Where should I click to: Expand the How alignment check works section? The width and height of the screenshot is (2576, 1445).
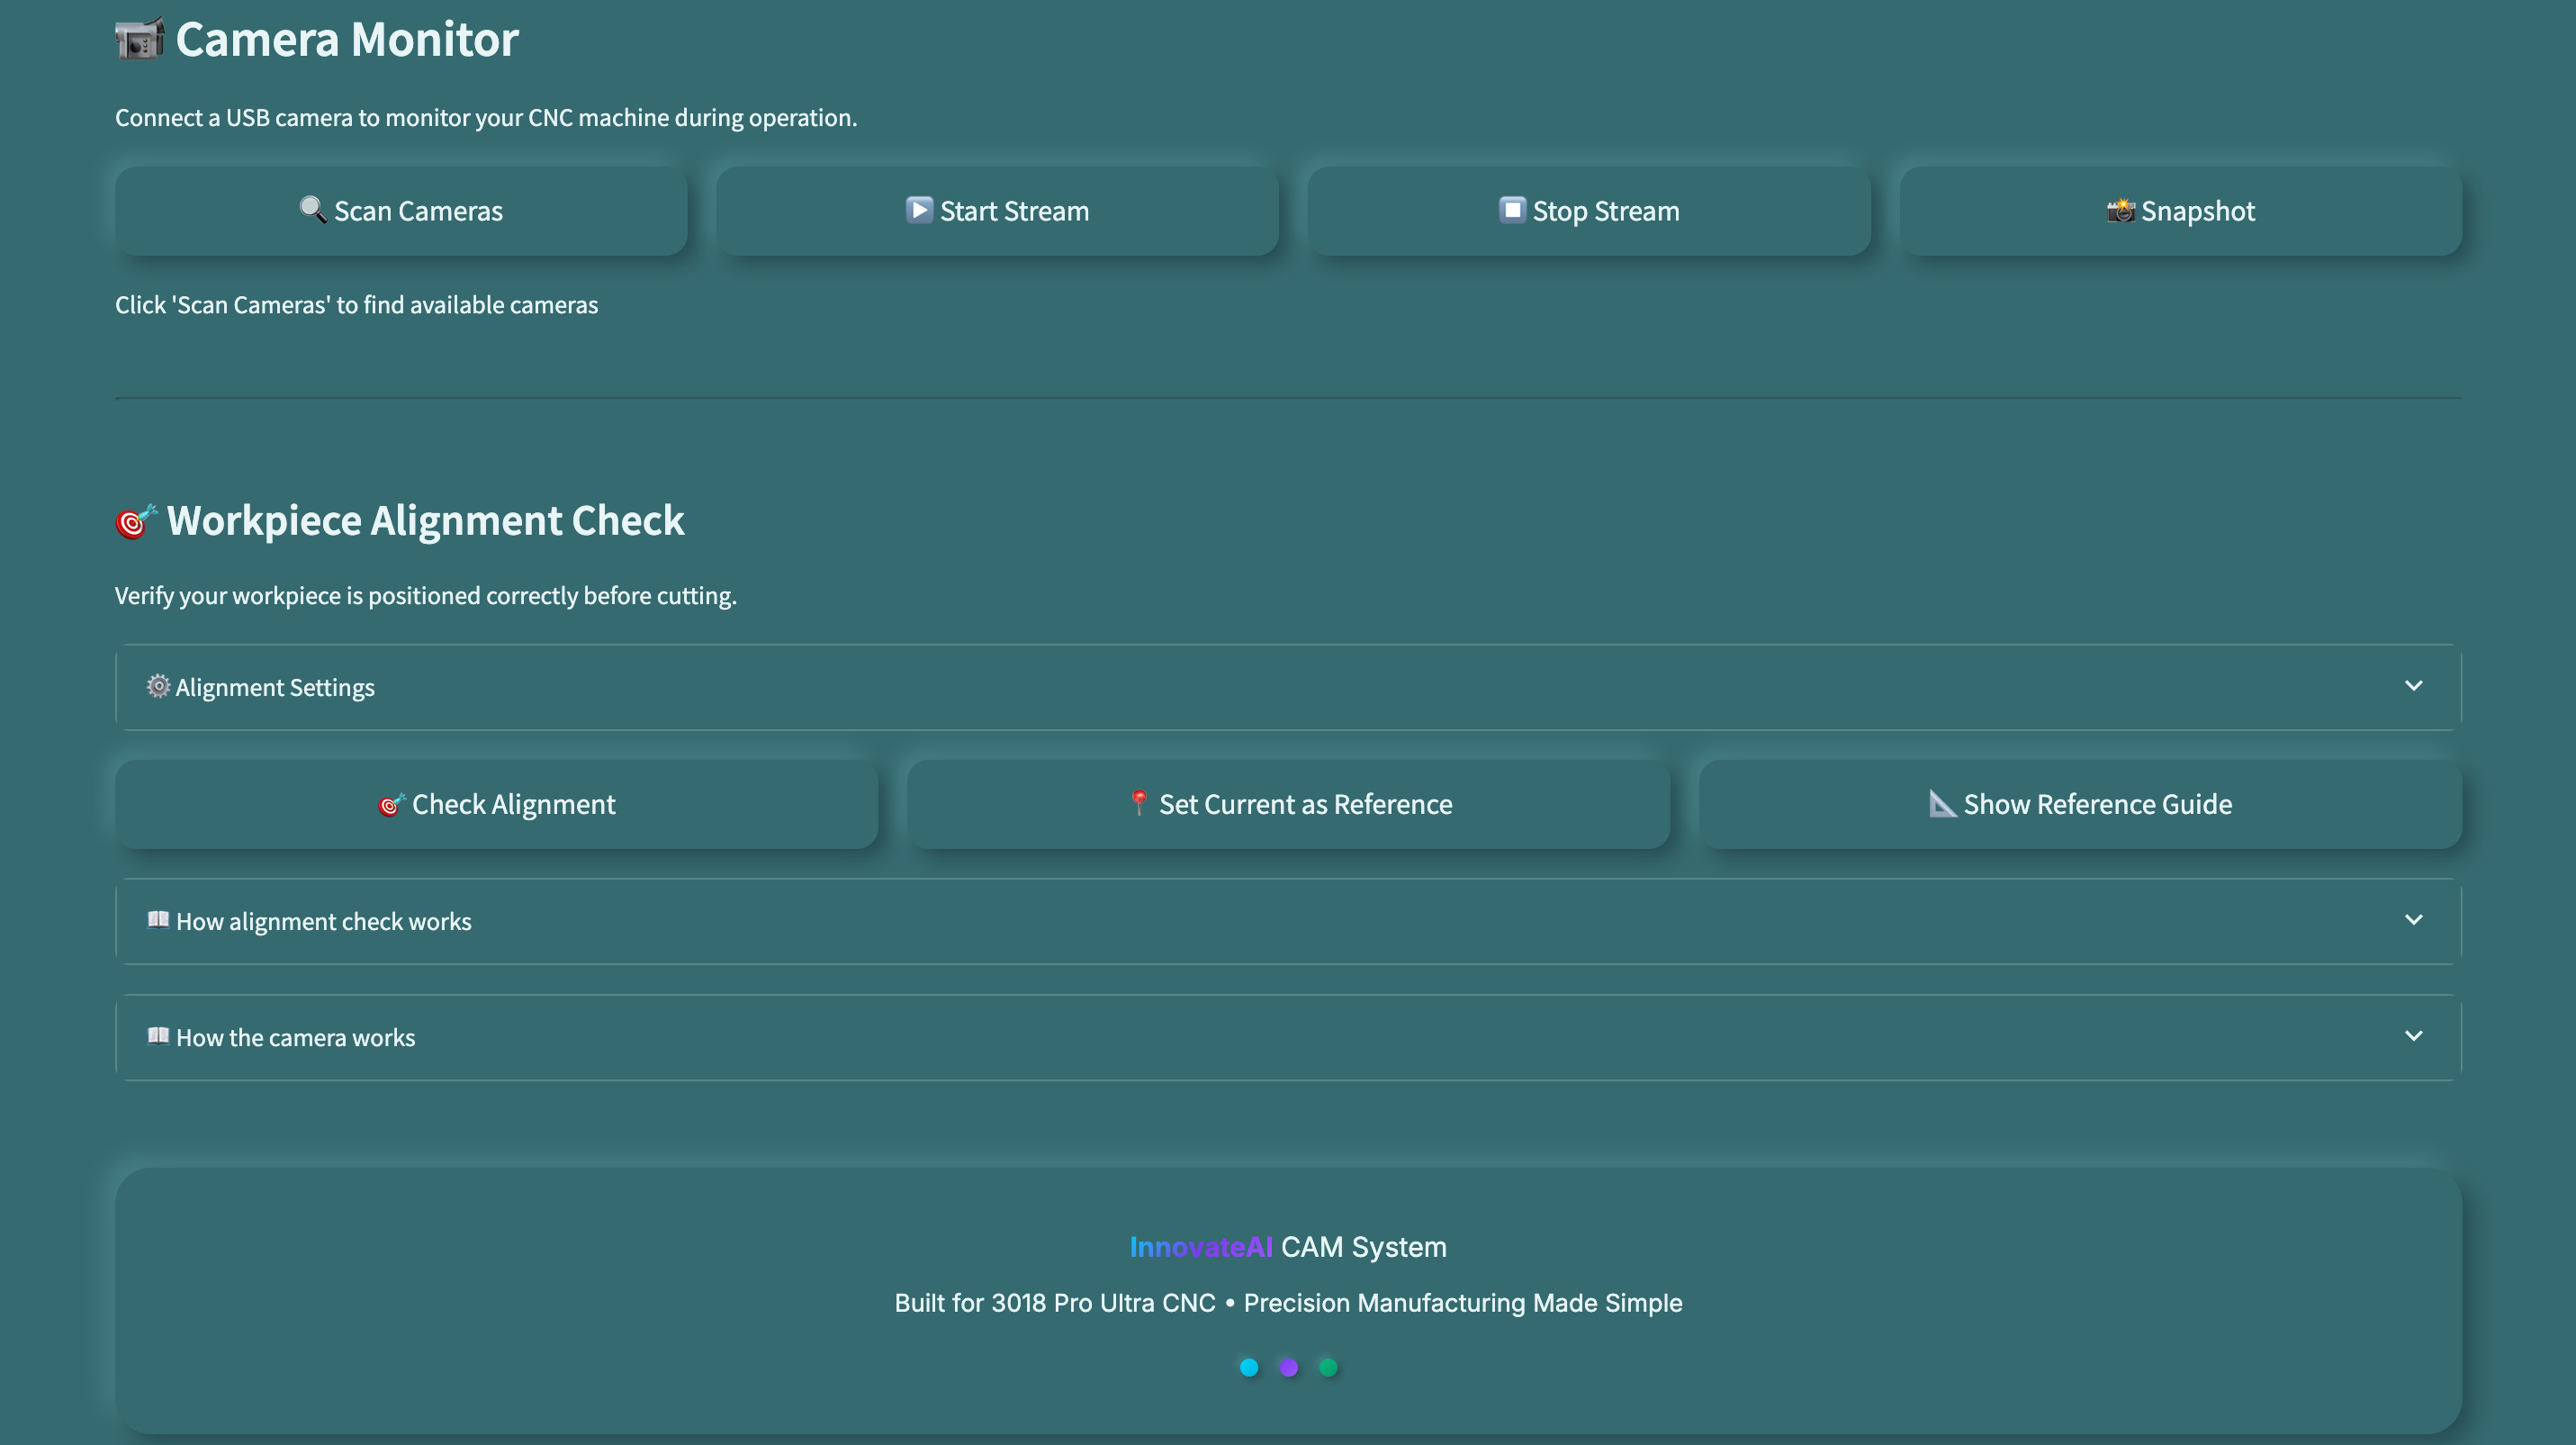tap(1288, 920)
